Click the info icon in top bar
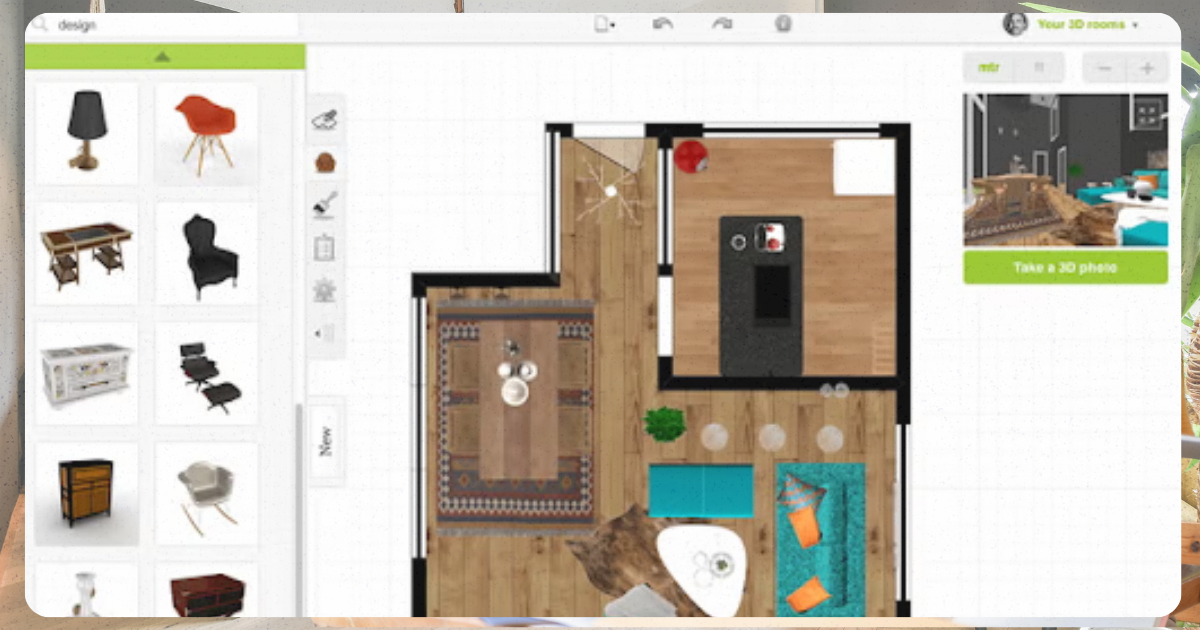 (784, 24)
